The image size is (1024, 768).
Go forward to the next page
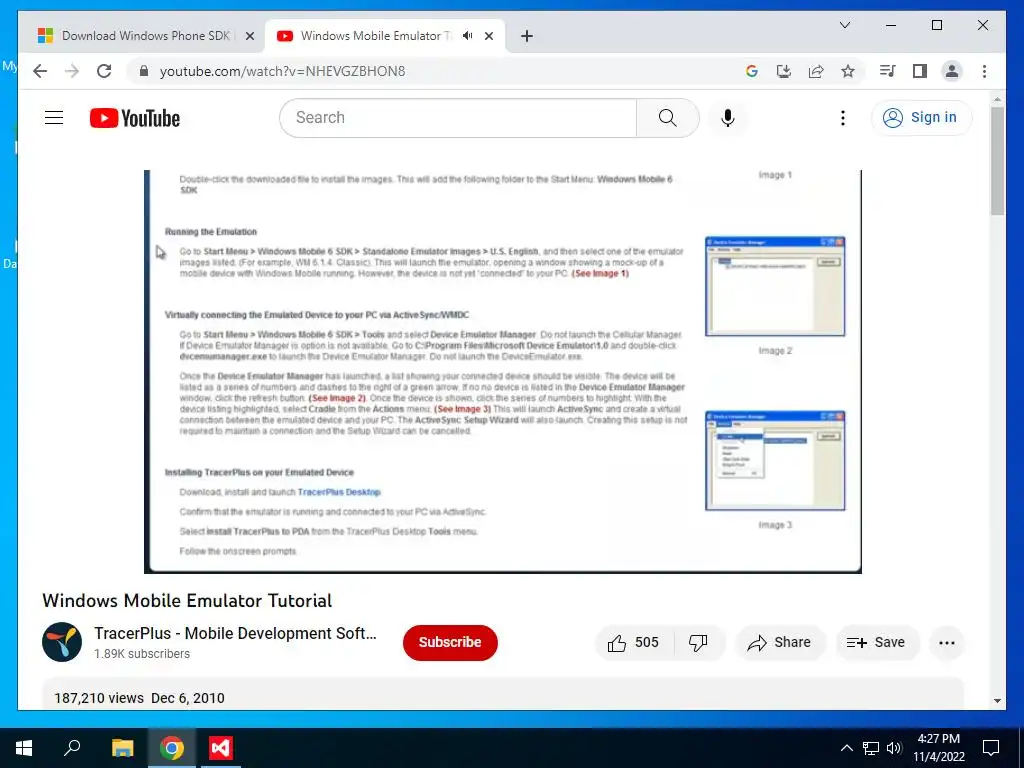pyautogui.click(x=72, y=71)
